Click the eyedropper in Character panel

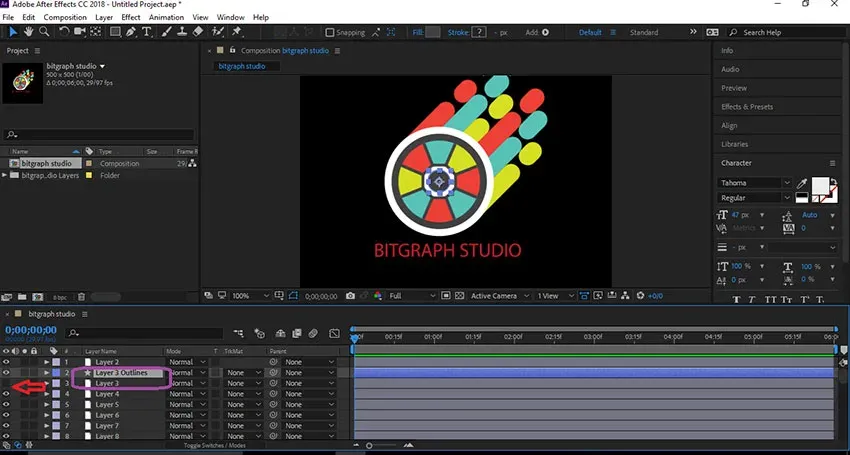pos(802,183)
